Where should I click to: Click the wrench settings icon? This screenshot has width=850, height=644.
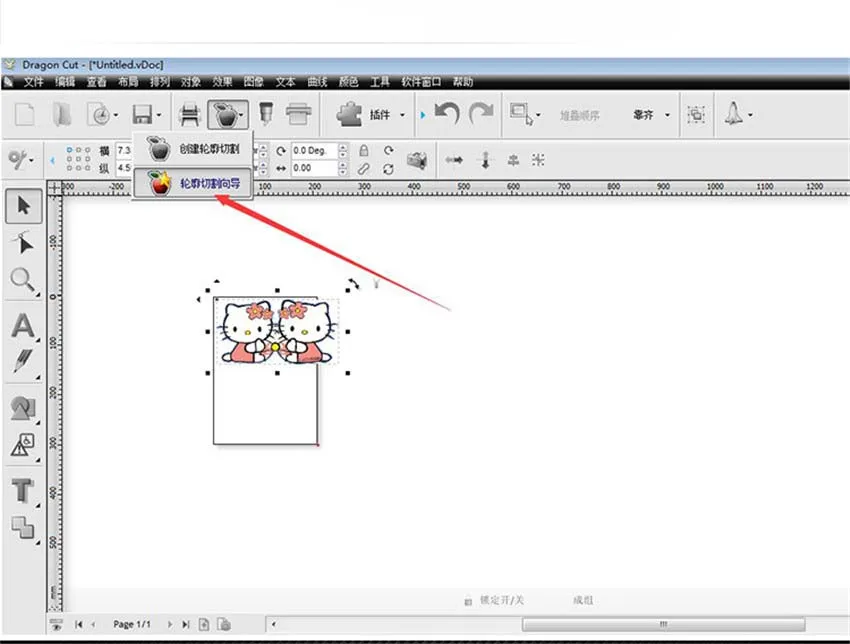17,159
